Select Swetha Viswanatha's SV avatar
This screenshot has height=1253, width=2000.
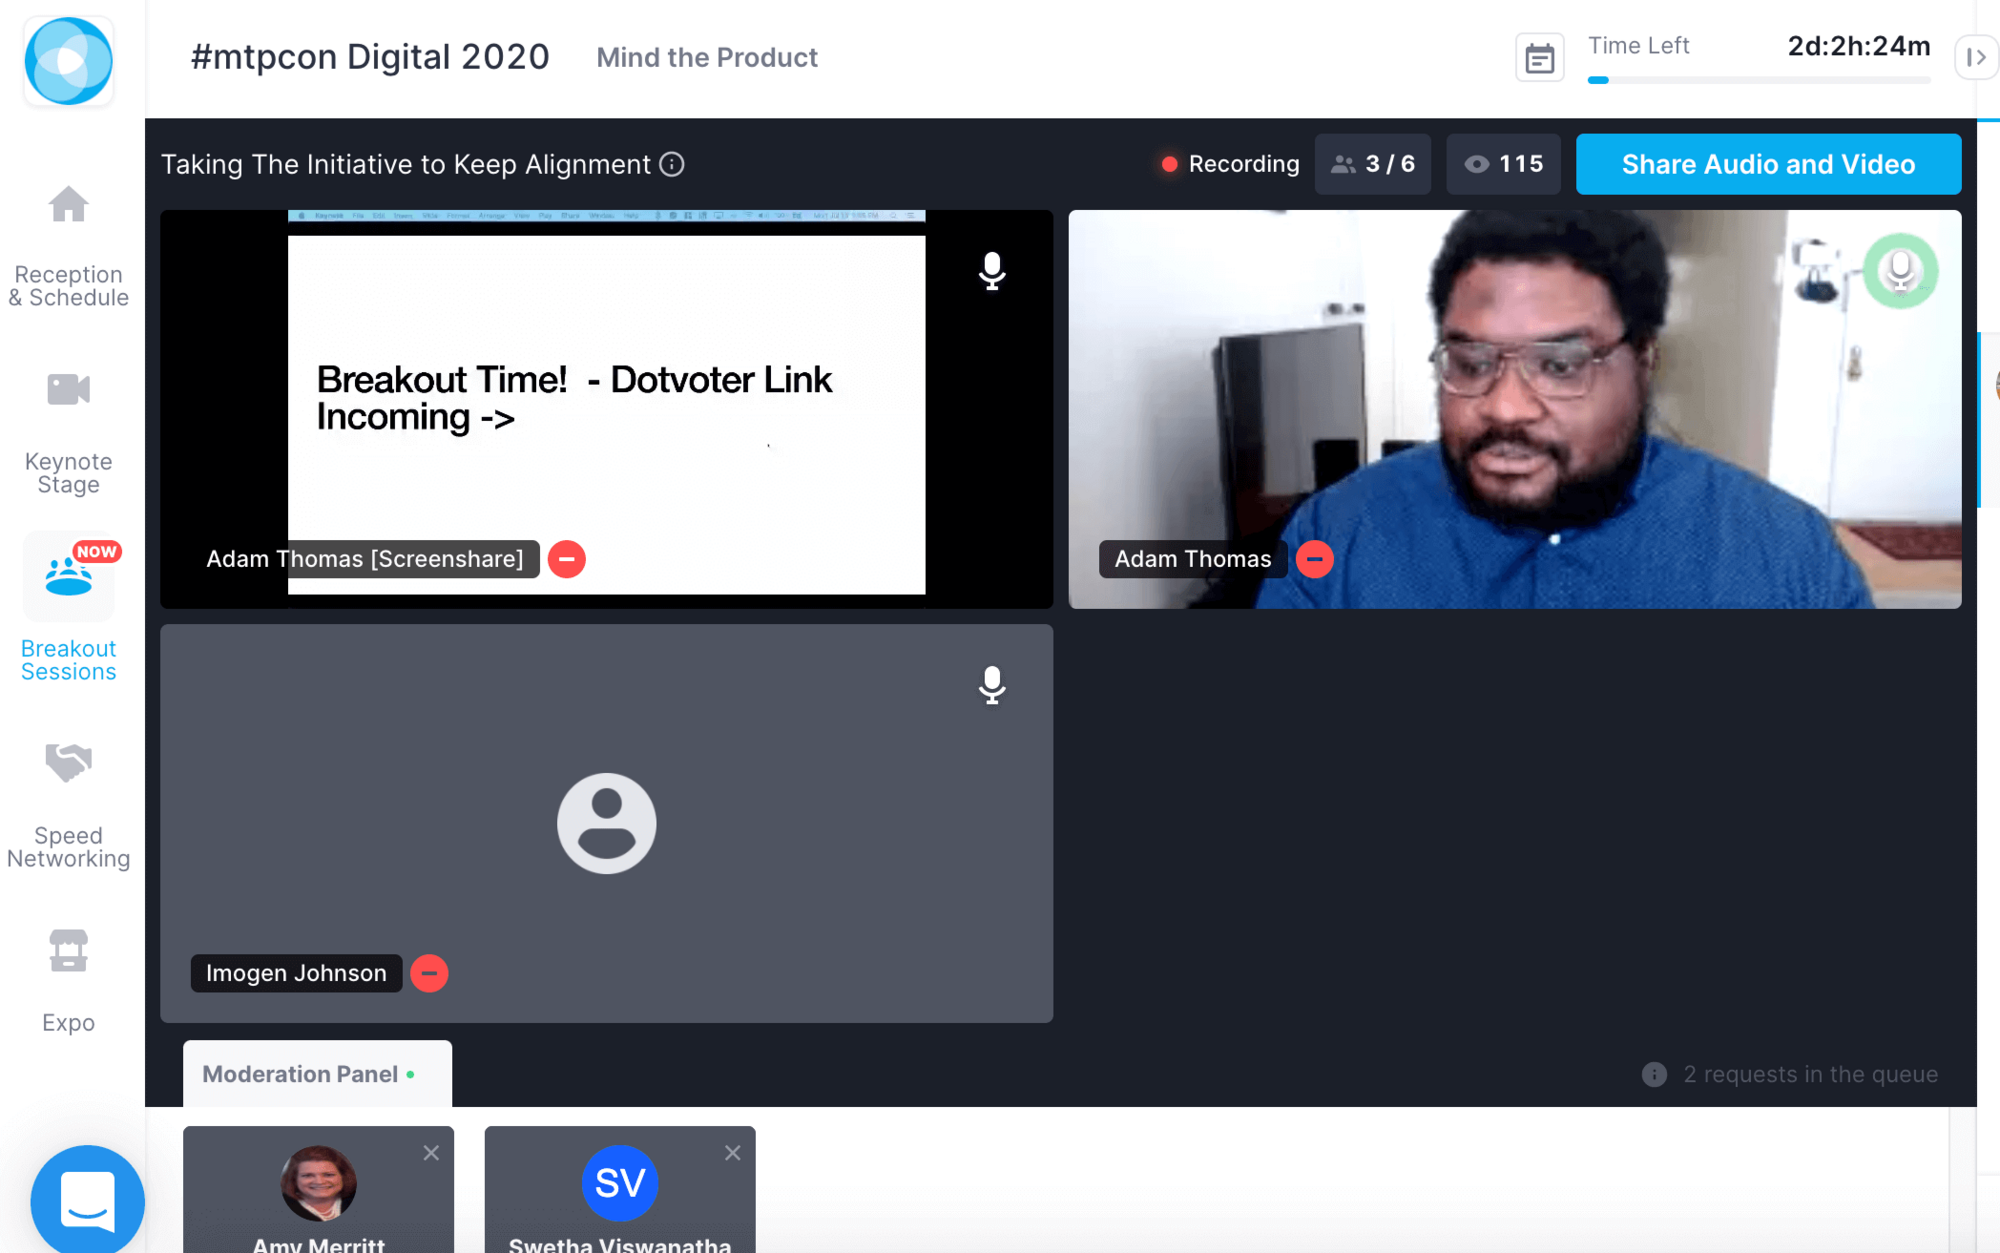(x=619, y=1183)
